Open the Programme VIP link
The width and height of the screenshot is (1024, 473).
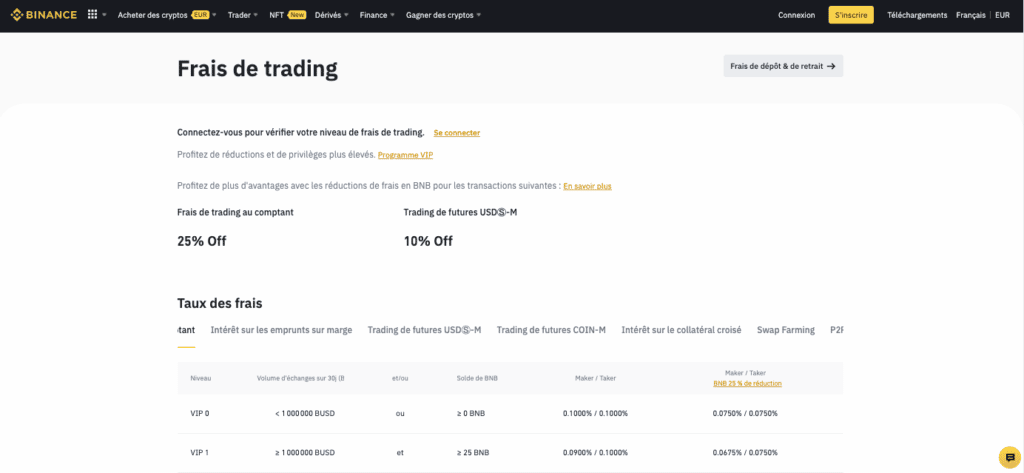(x=405, y=155)
